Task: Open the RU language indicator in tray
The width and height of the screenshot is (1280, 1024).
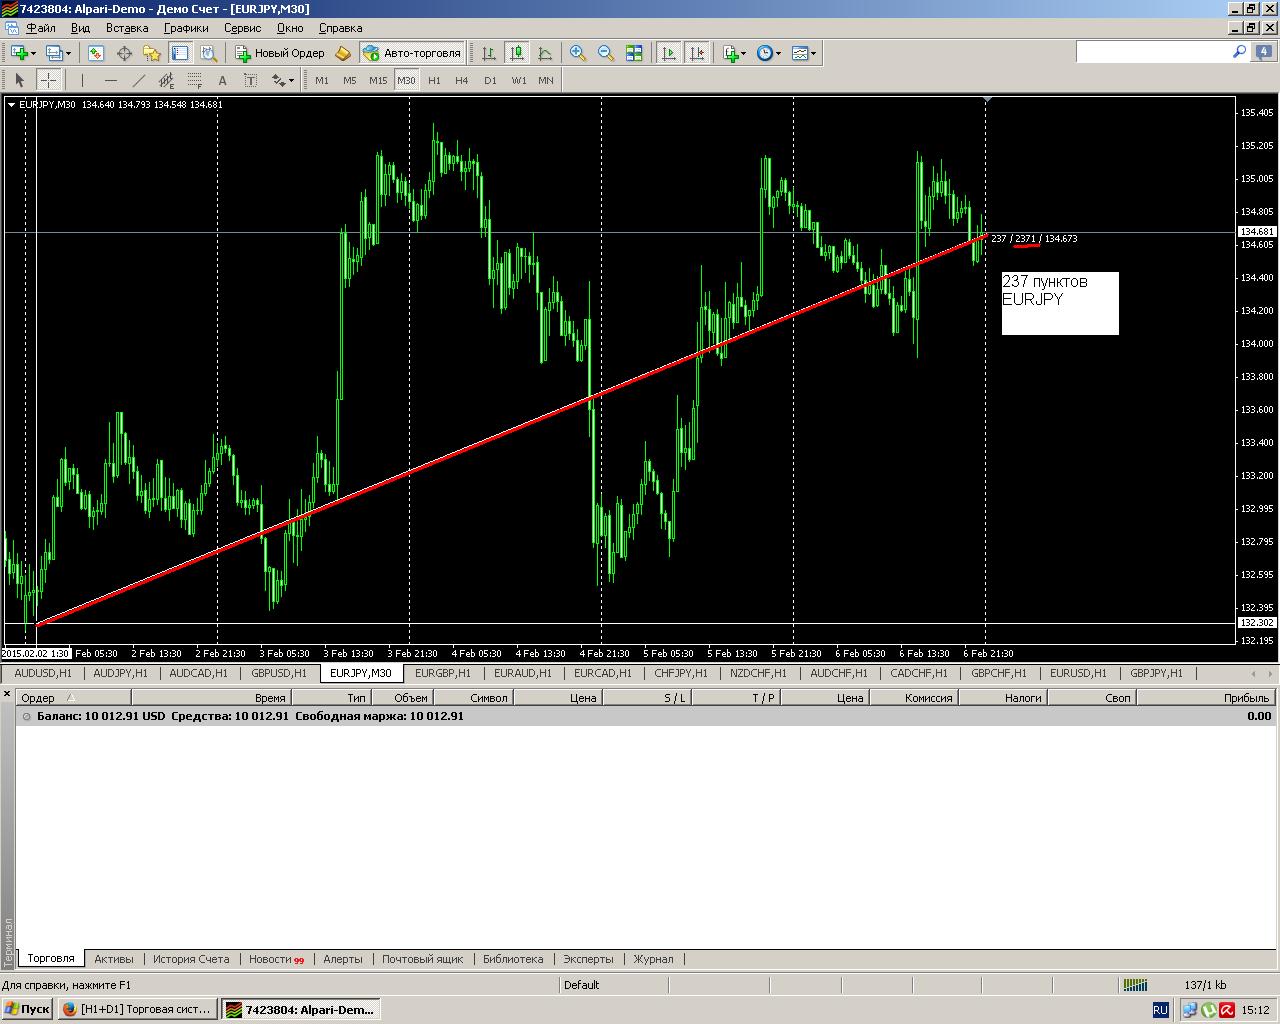Action: pos(1160,1010)
